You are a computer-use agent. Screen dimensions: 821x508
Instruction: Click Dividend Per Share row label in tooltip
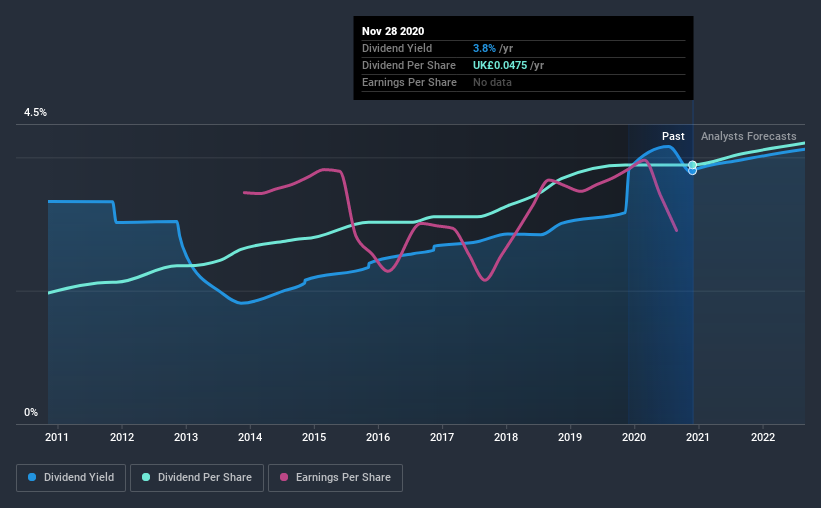408,65
